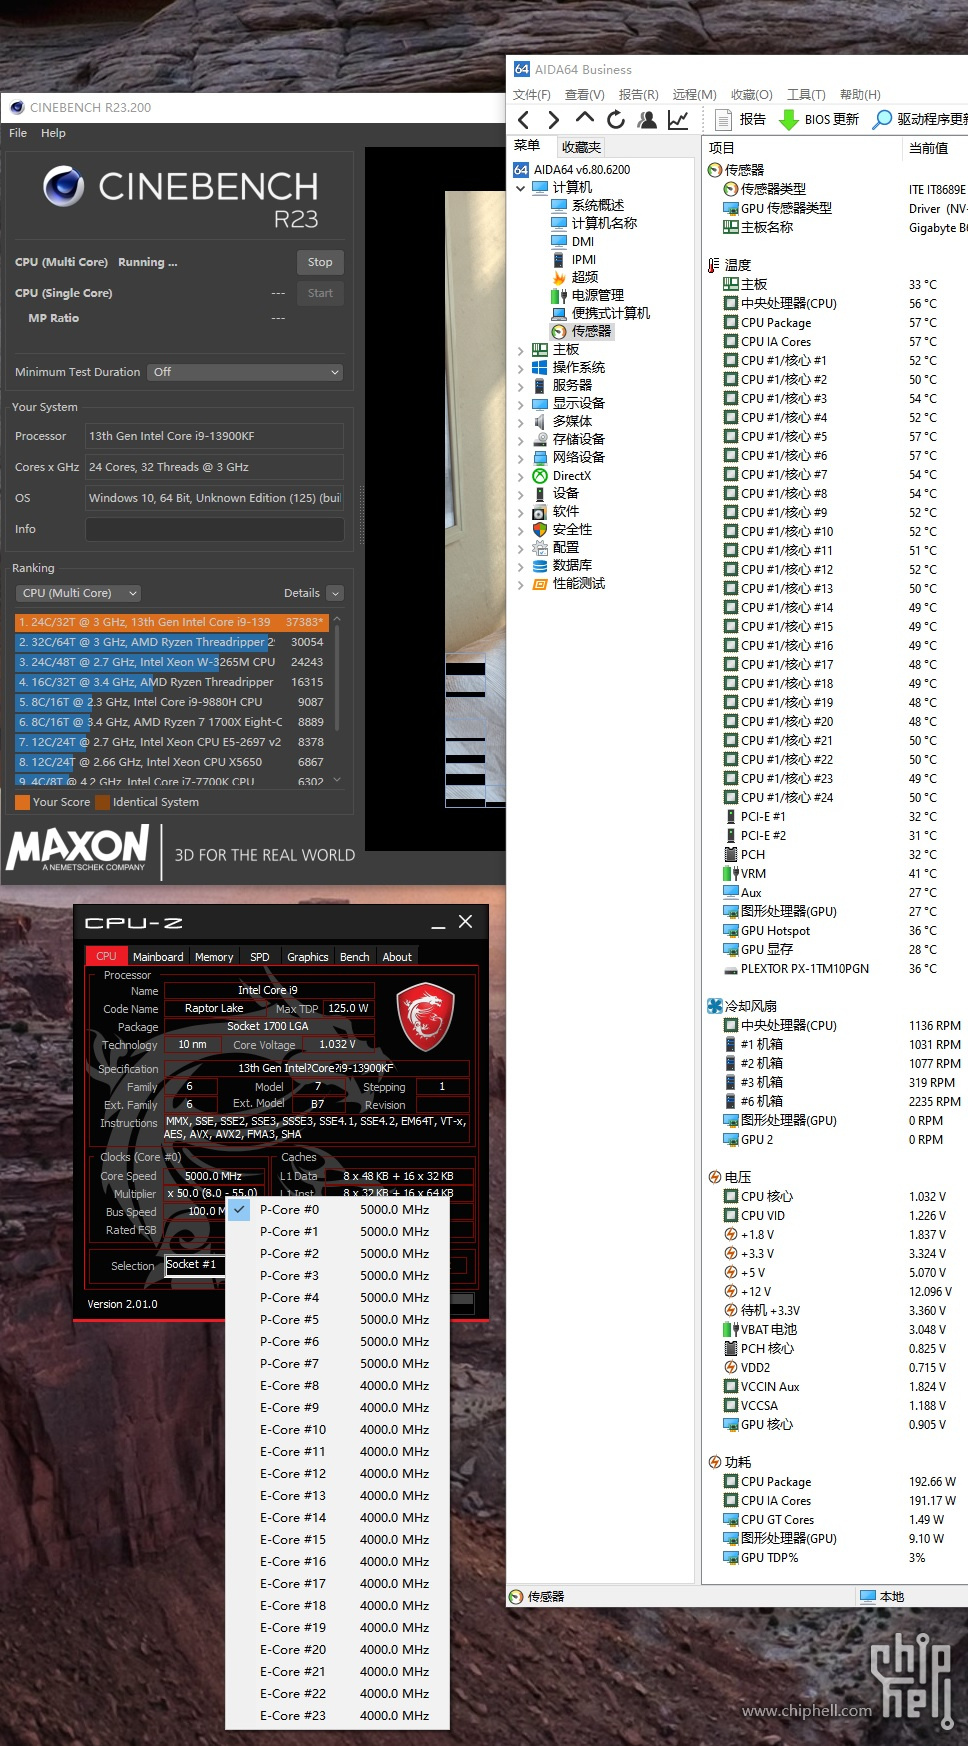Open AIDA64 帮助(H) menu
This screenshot has width=968, height=1746.
click(x=860, y=95)
